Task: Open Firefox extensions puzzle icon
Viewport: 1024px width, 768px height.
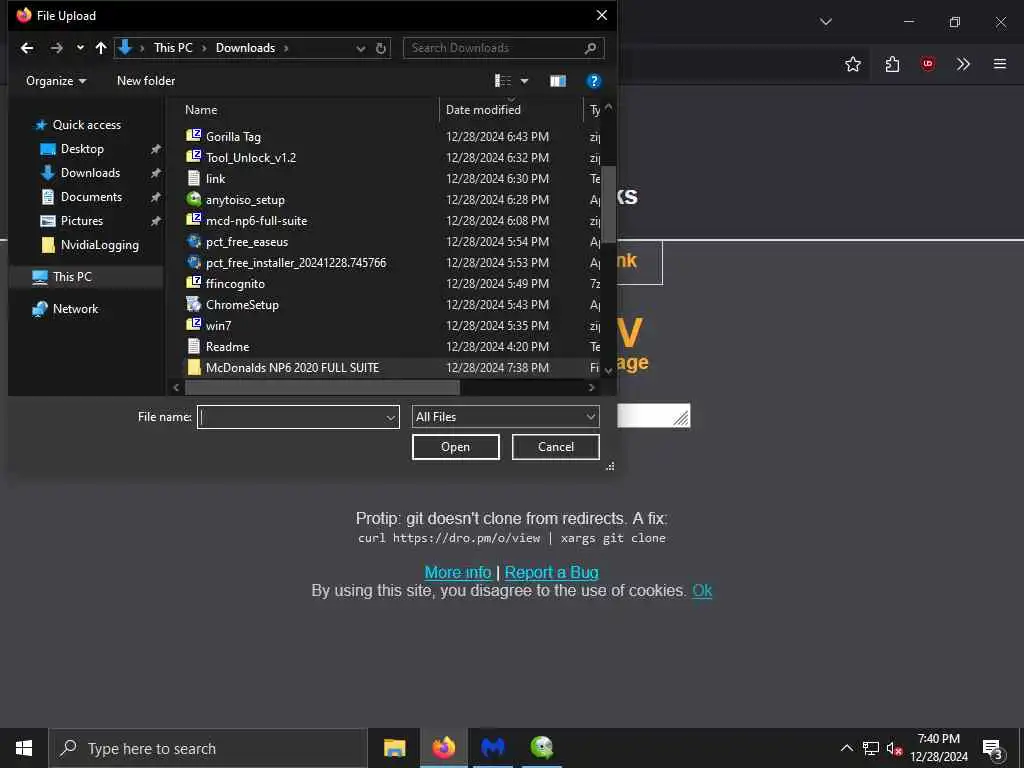Action: coord(892,64)
